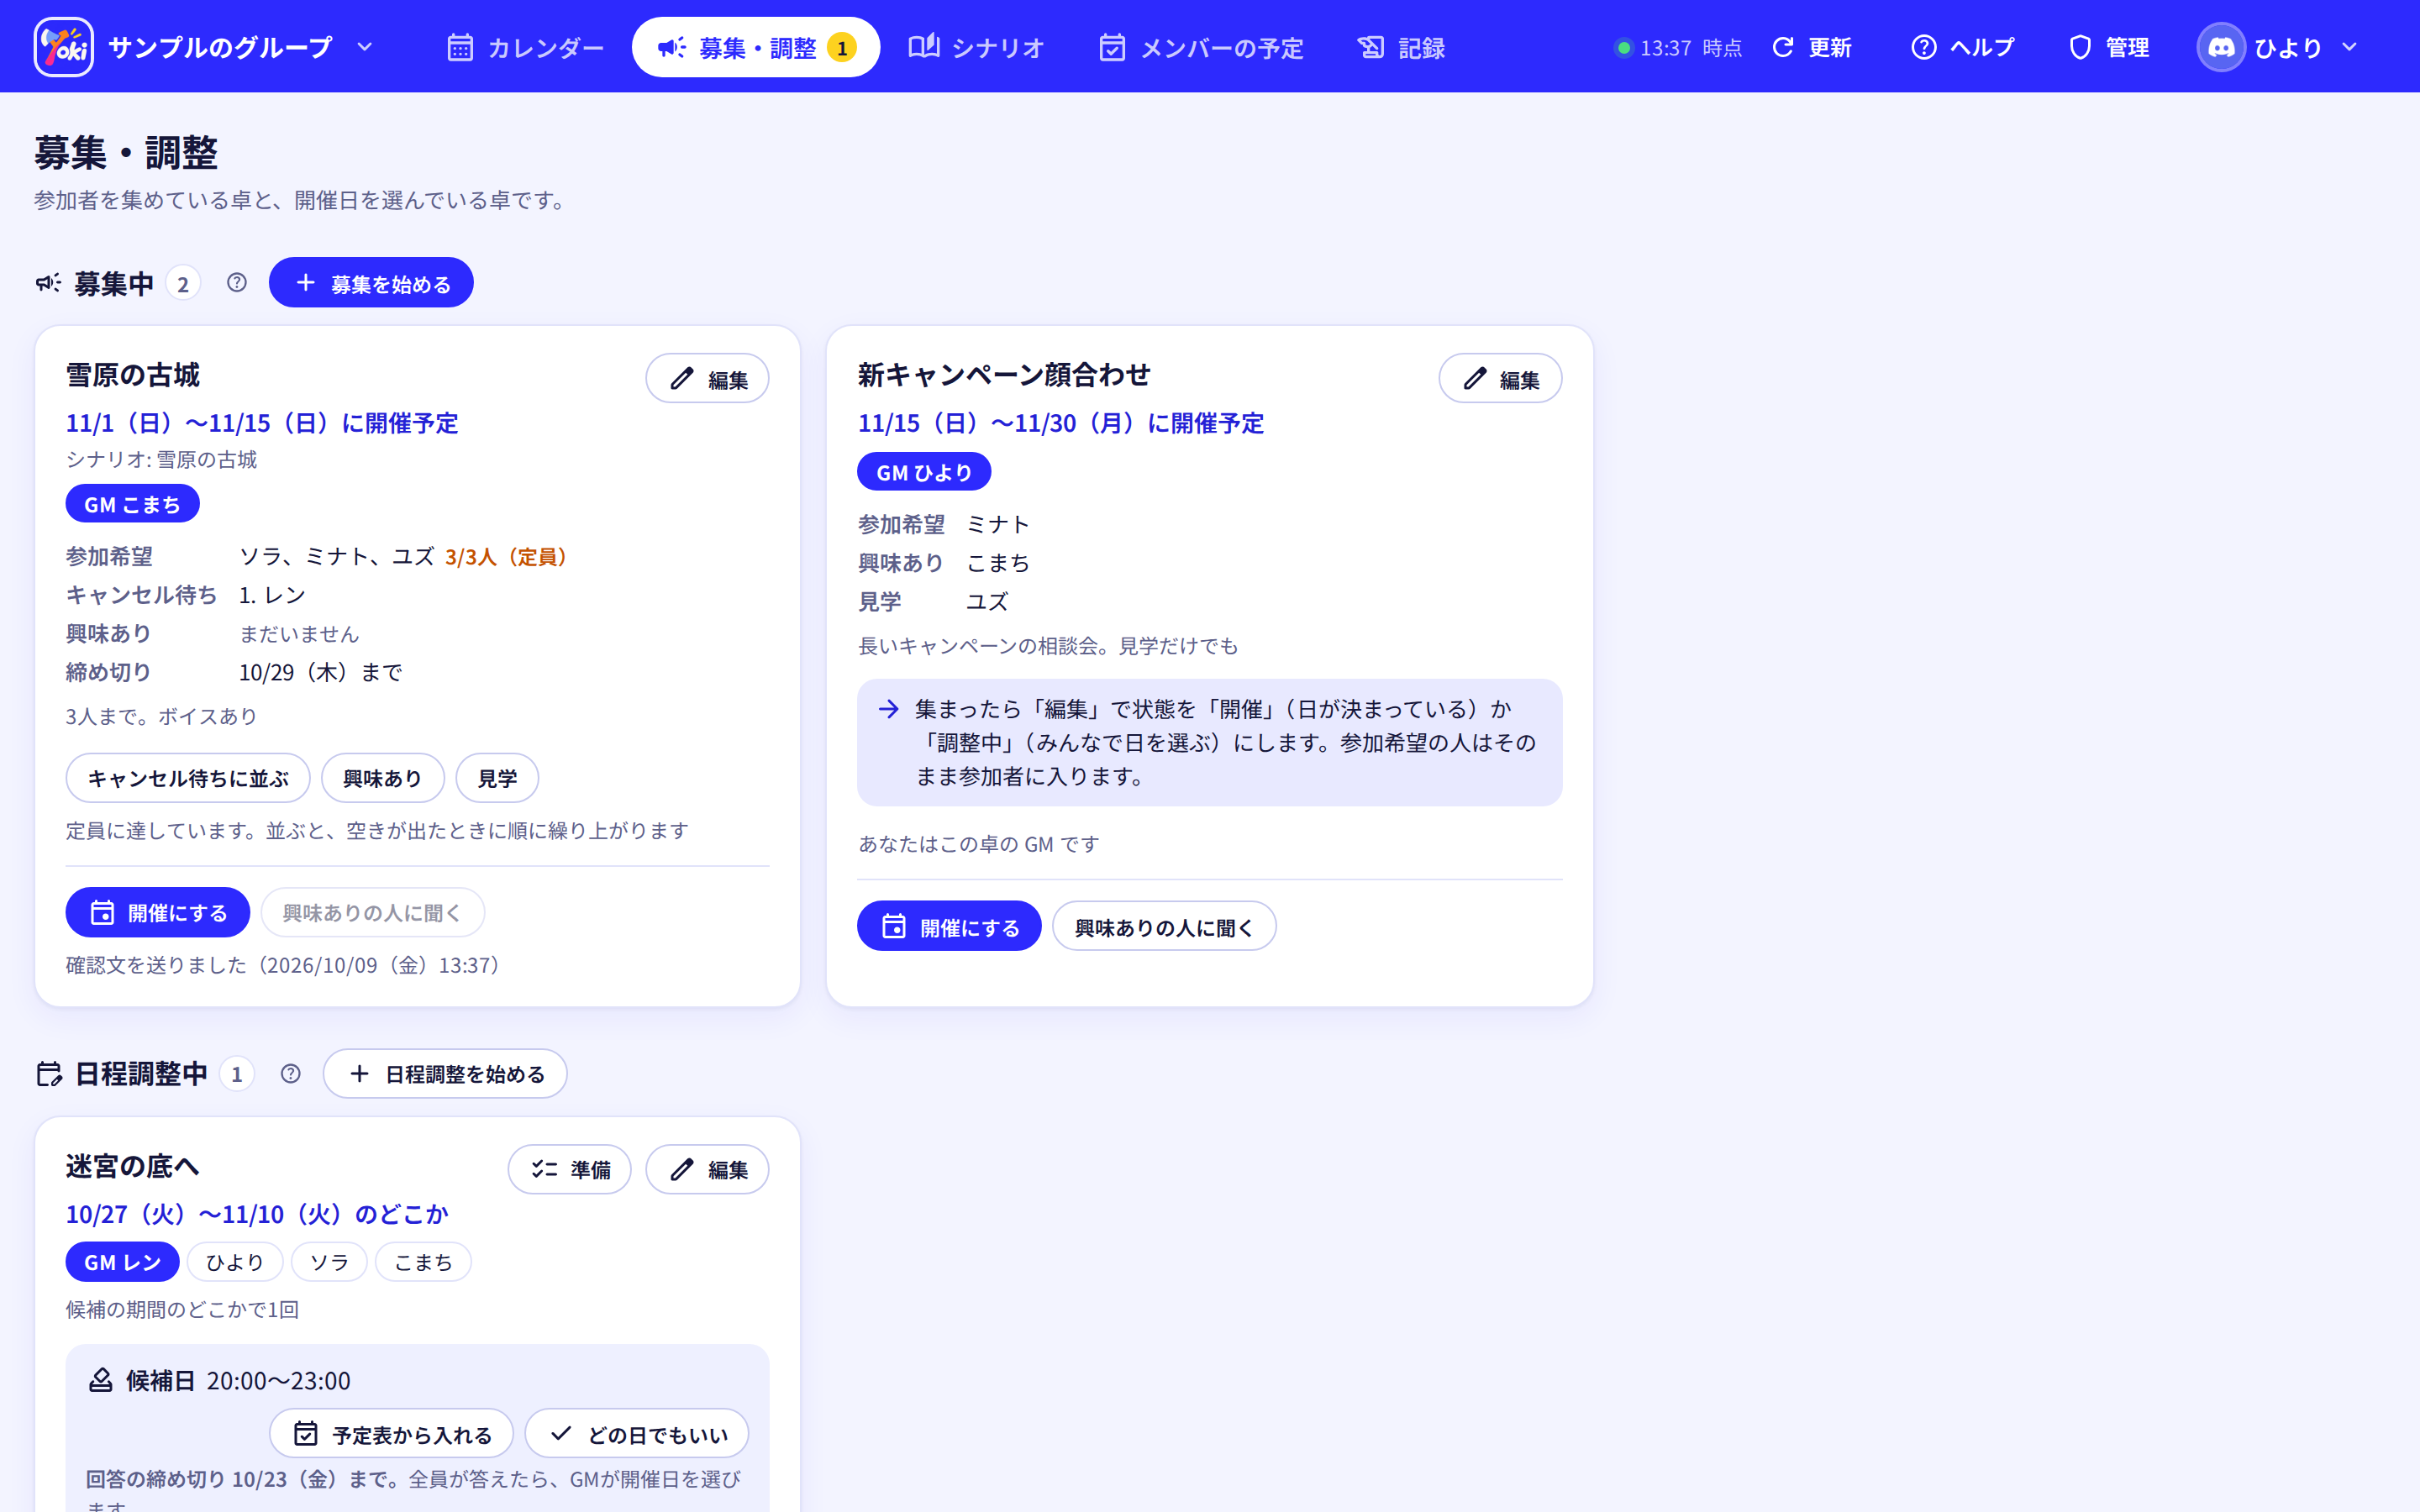Click 開催にする on 雪原の古城 card

coord(158,912)
